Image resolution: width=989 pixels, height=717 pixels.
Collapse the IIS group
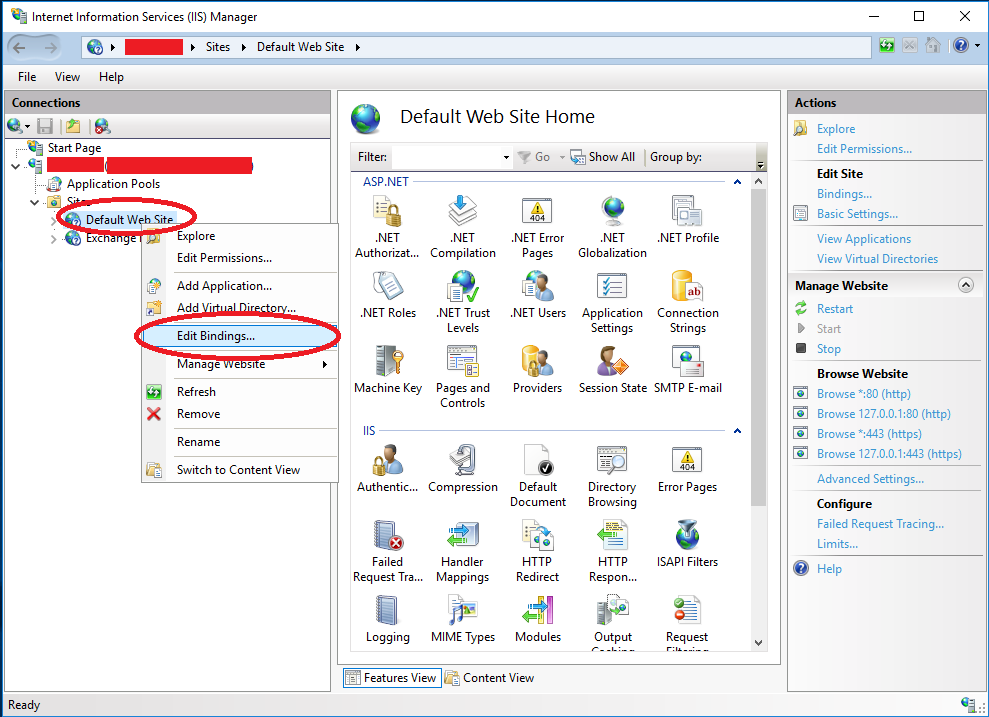737,431
